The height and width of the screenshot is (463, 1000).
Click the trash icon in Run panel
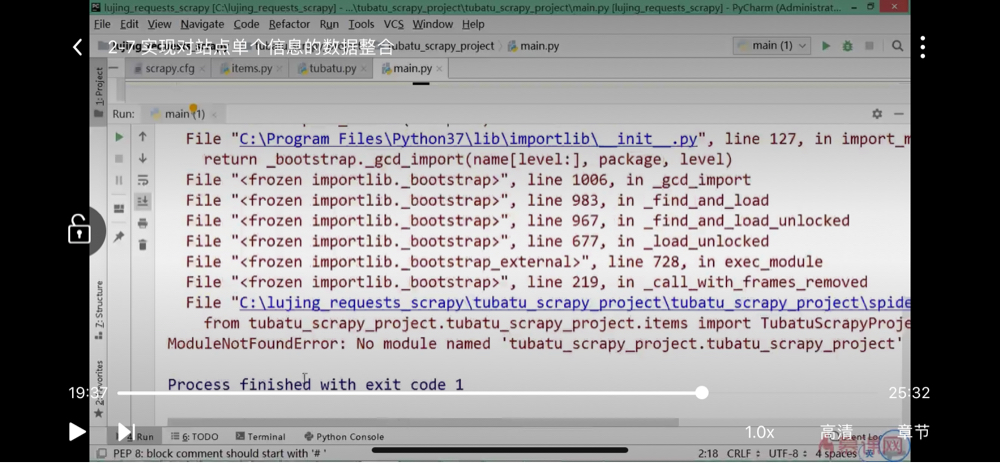pyautogui.click(x=143, y=245)
